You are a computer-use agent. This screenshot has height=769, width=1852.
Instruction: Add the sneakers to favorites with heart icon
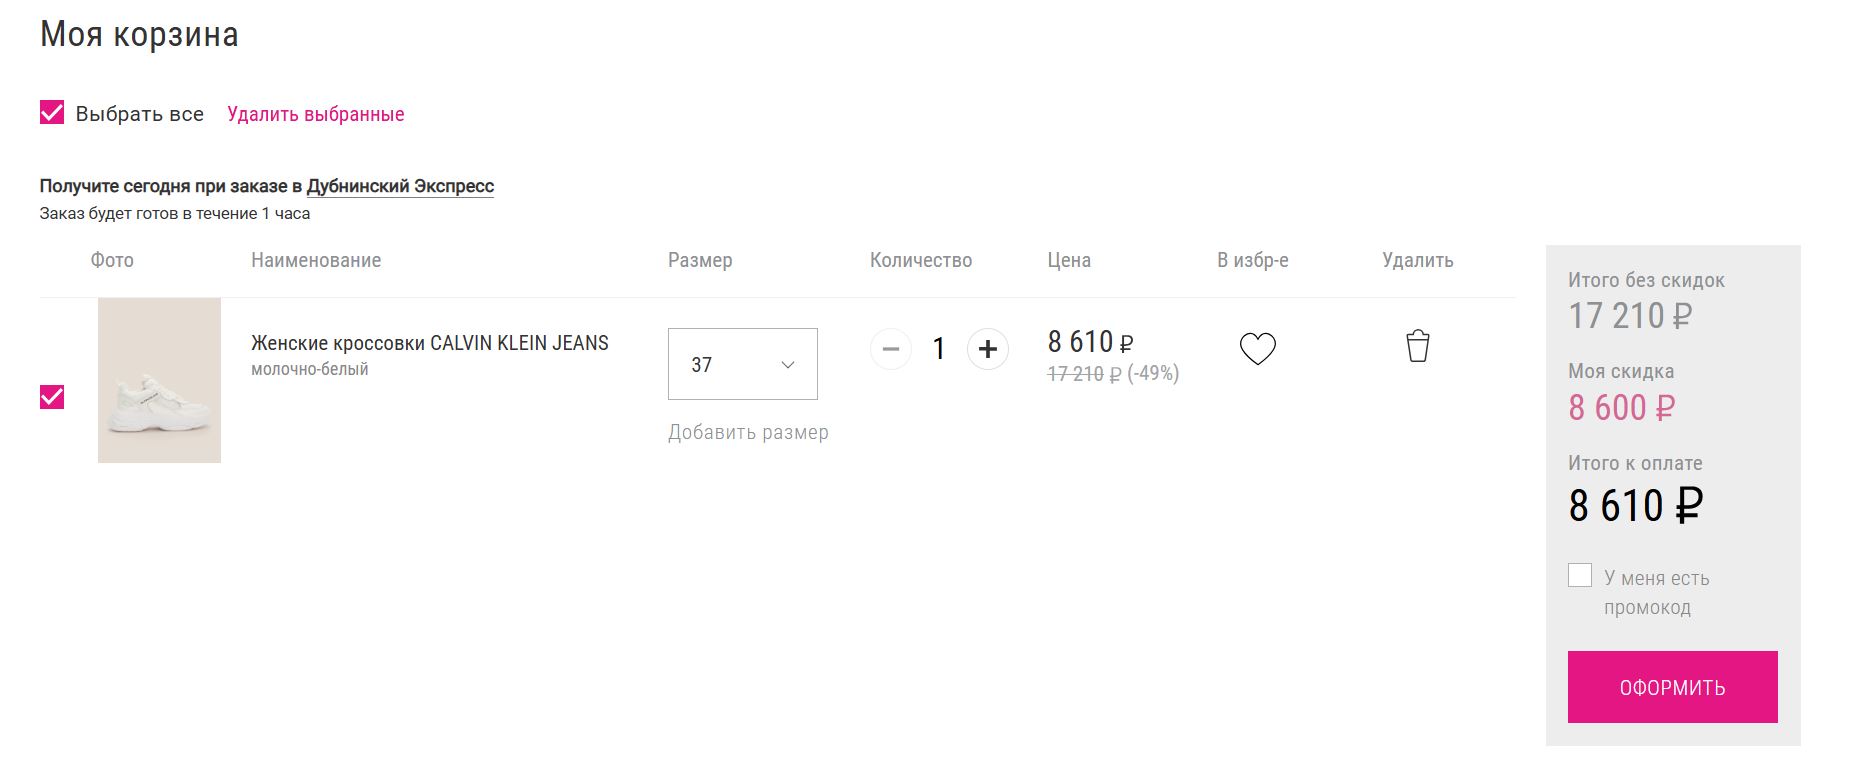1257,349
